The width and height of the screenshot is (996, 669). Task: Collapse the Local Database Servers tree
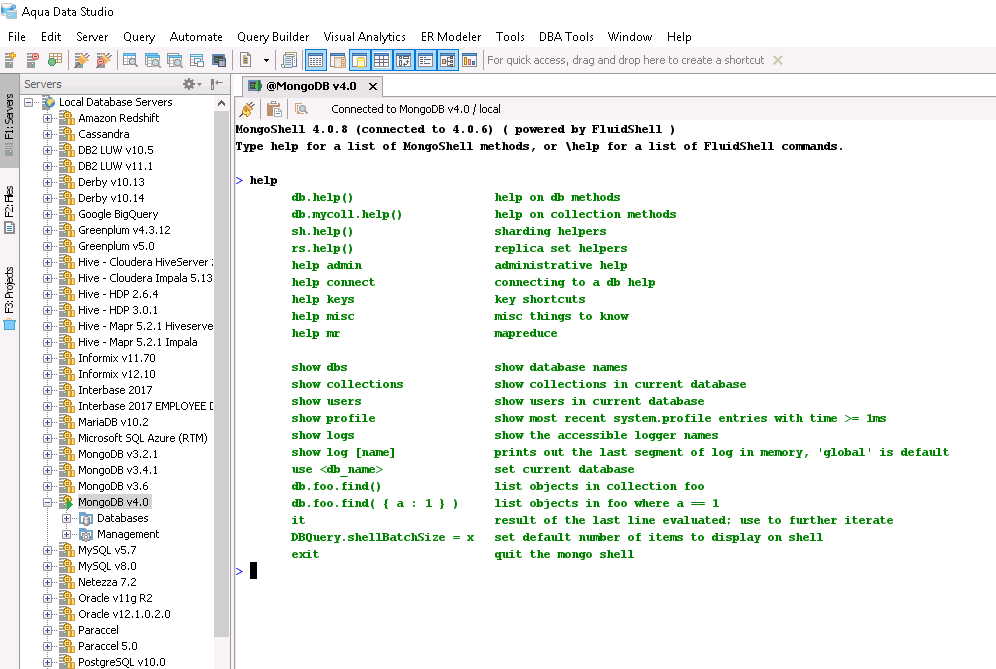(x=30, y=102)
